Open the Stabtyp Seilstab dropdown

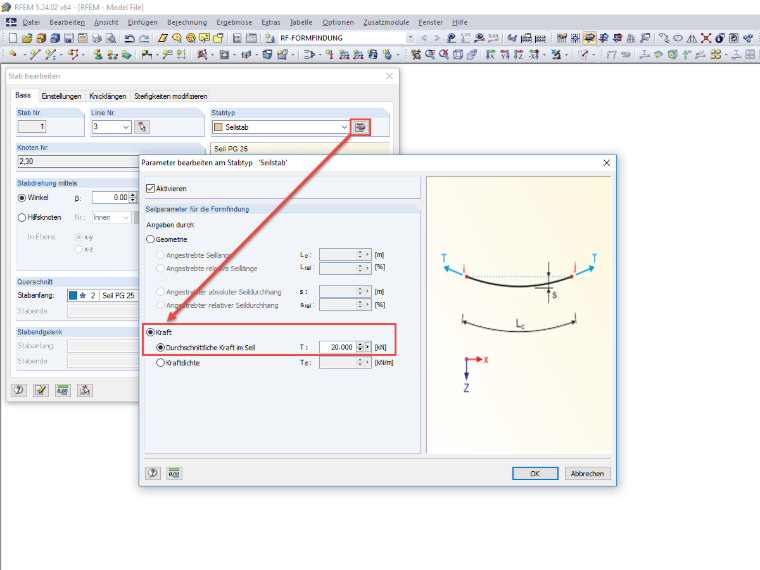point(344,127)
